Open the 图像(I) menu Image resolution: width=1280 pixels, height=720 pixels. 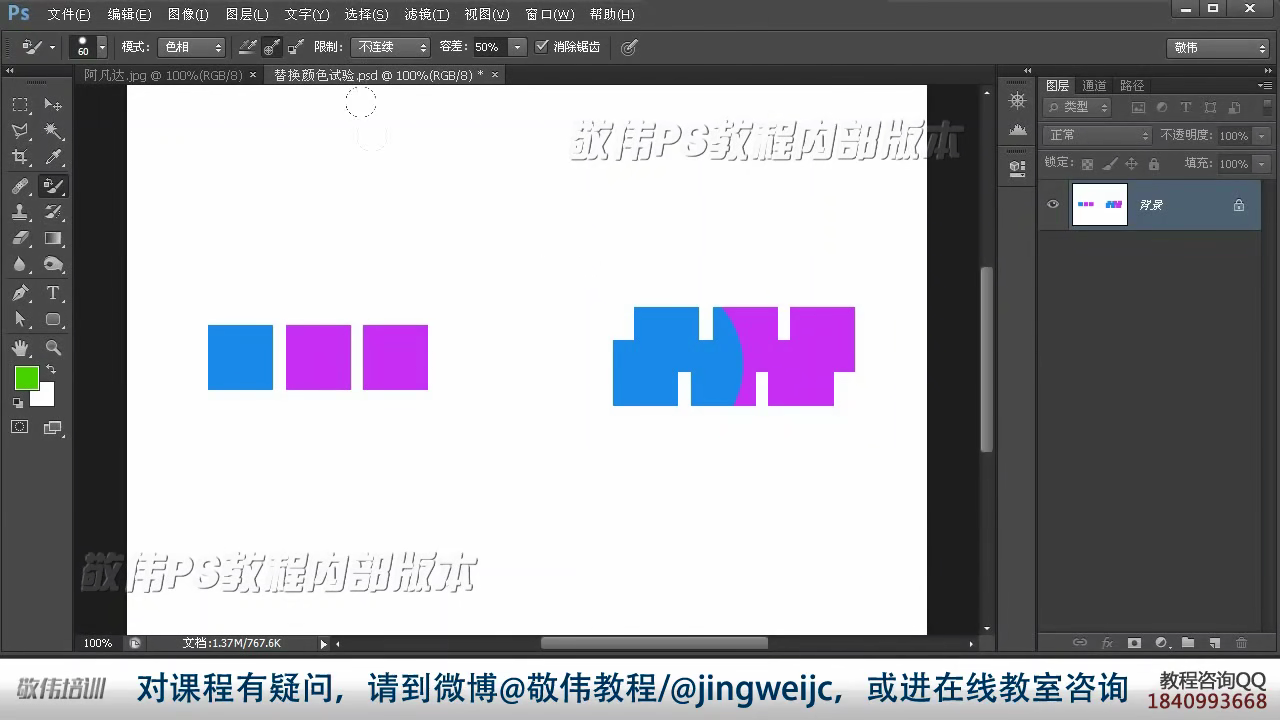pyautogui.click(x=188, y=15)
